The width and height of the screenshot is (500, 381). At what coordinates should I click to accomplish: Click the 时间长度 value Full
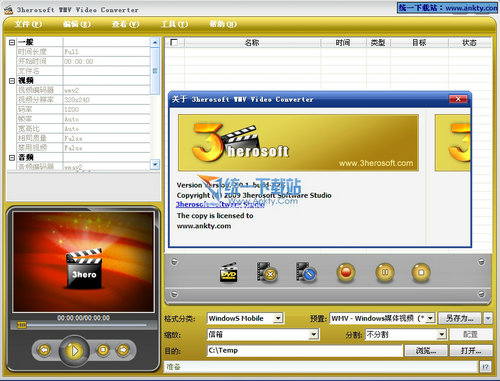tap(106, 52)
